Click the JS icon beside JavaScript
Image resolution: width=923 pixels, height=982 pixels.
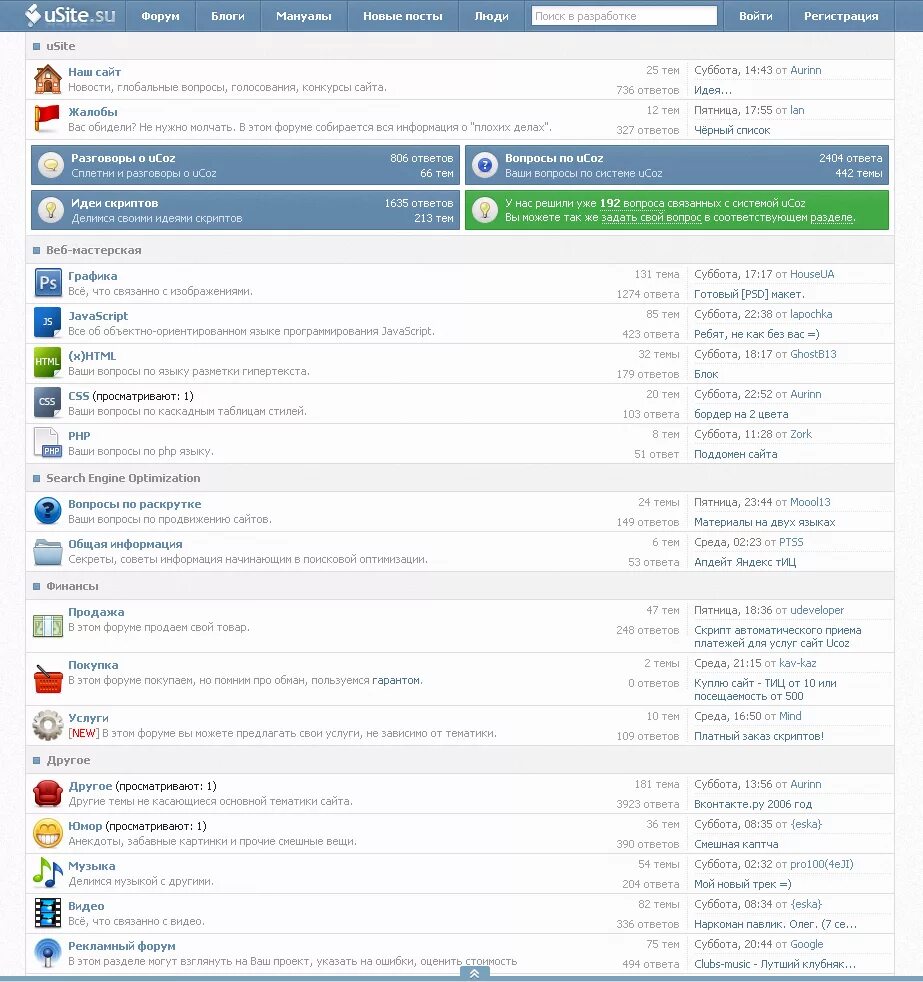point(48,323)
